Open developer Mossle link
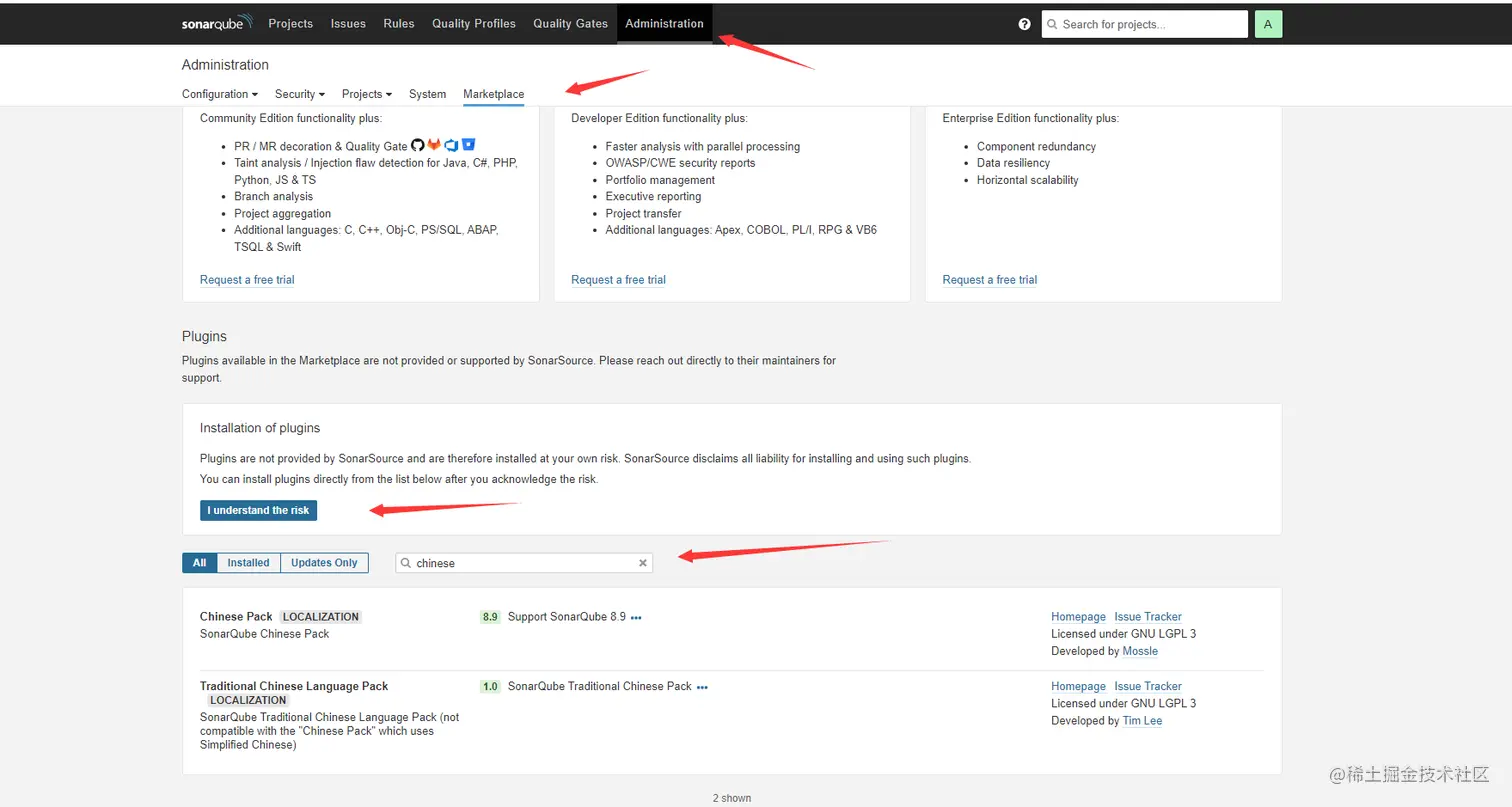This screenshot has width=1512, height=807. [1140, 651]
